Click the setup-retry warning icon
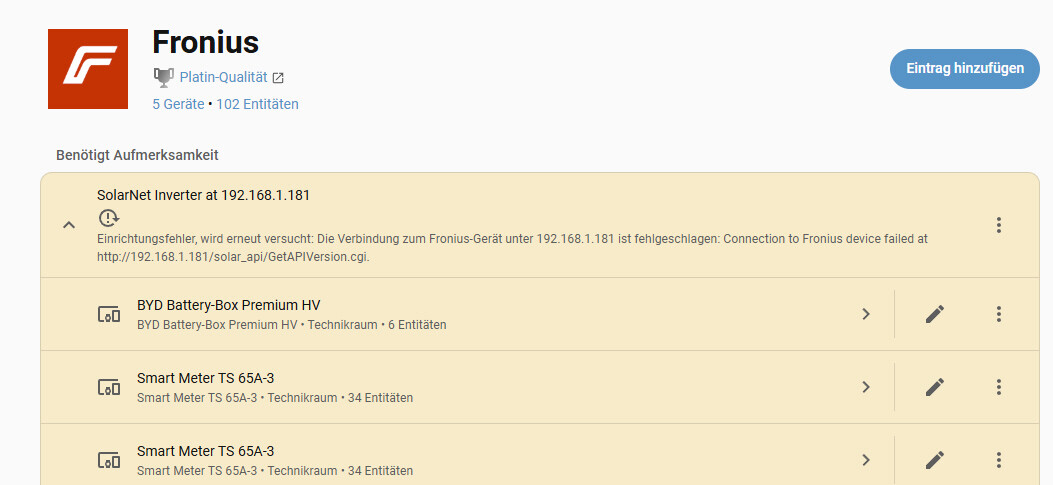The image size is (1053, 485). (x=108, y=218)
